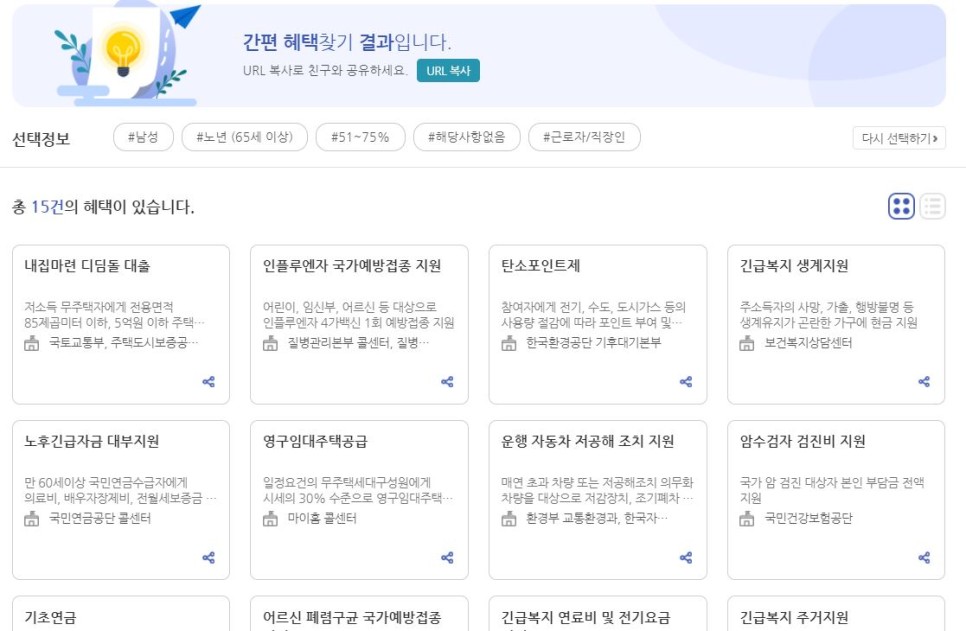Open 어르신 폐렴구균 국가예방접종 title

point(352,617)
